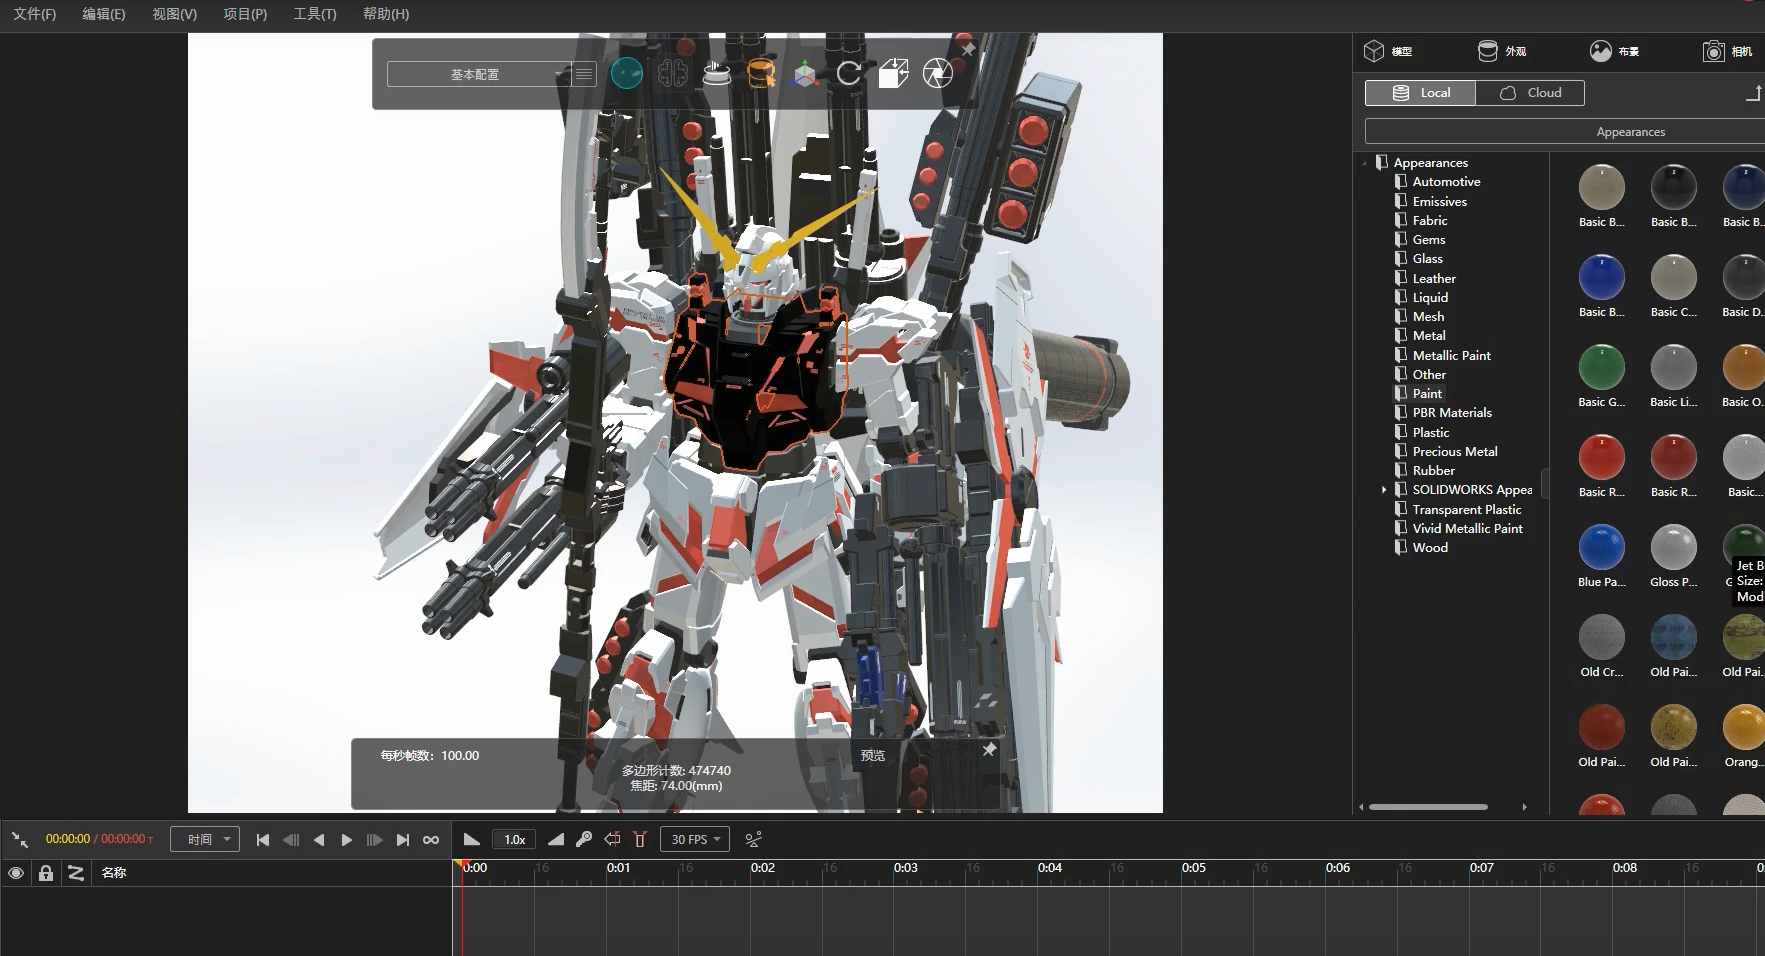1765x956 pixels.
Task: Expand the SOLIDWORKS Appearances folder
Action: [1384, 490]
